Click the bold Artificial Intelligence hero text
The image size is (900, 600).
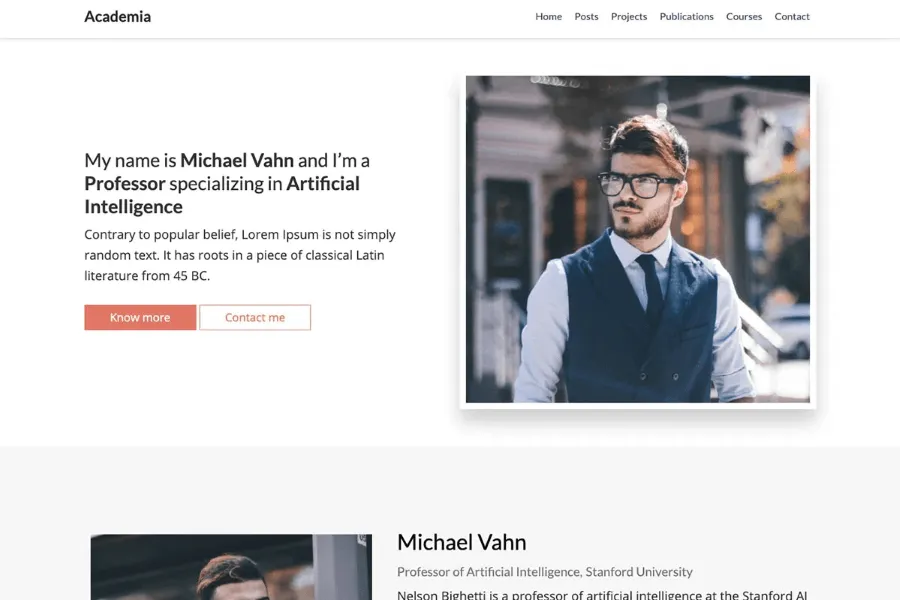[x=222, y=195]
